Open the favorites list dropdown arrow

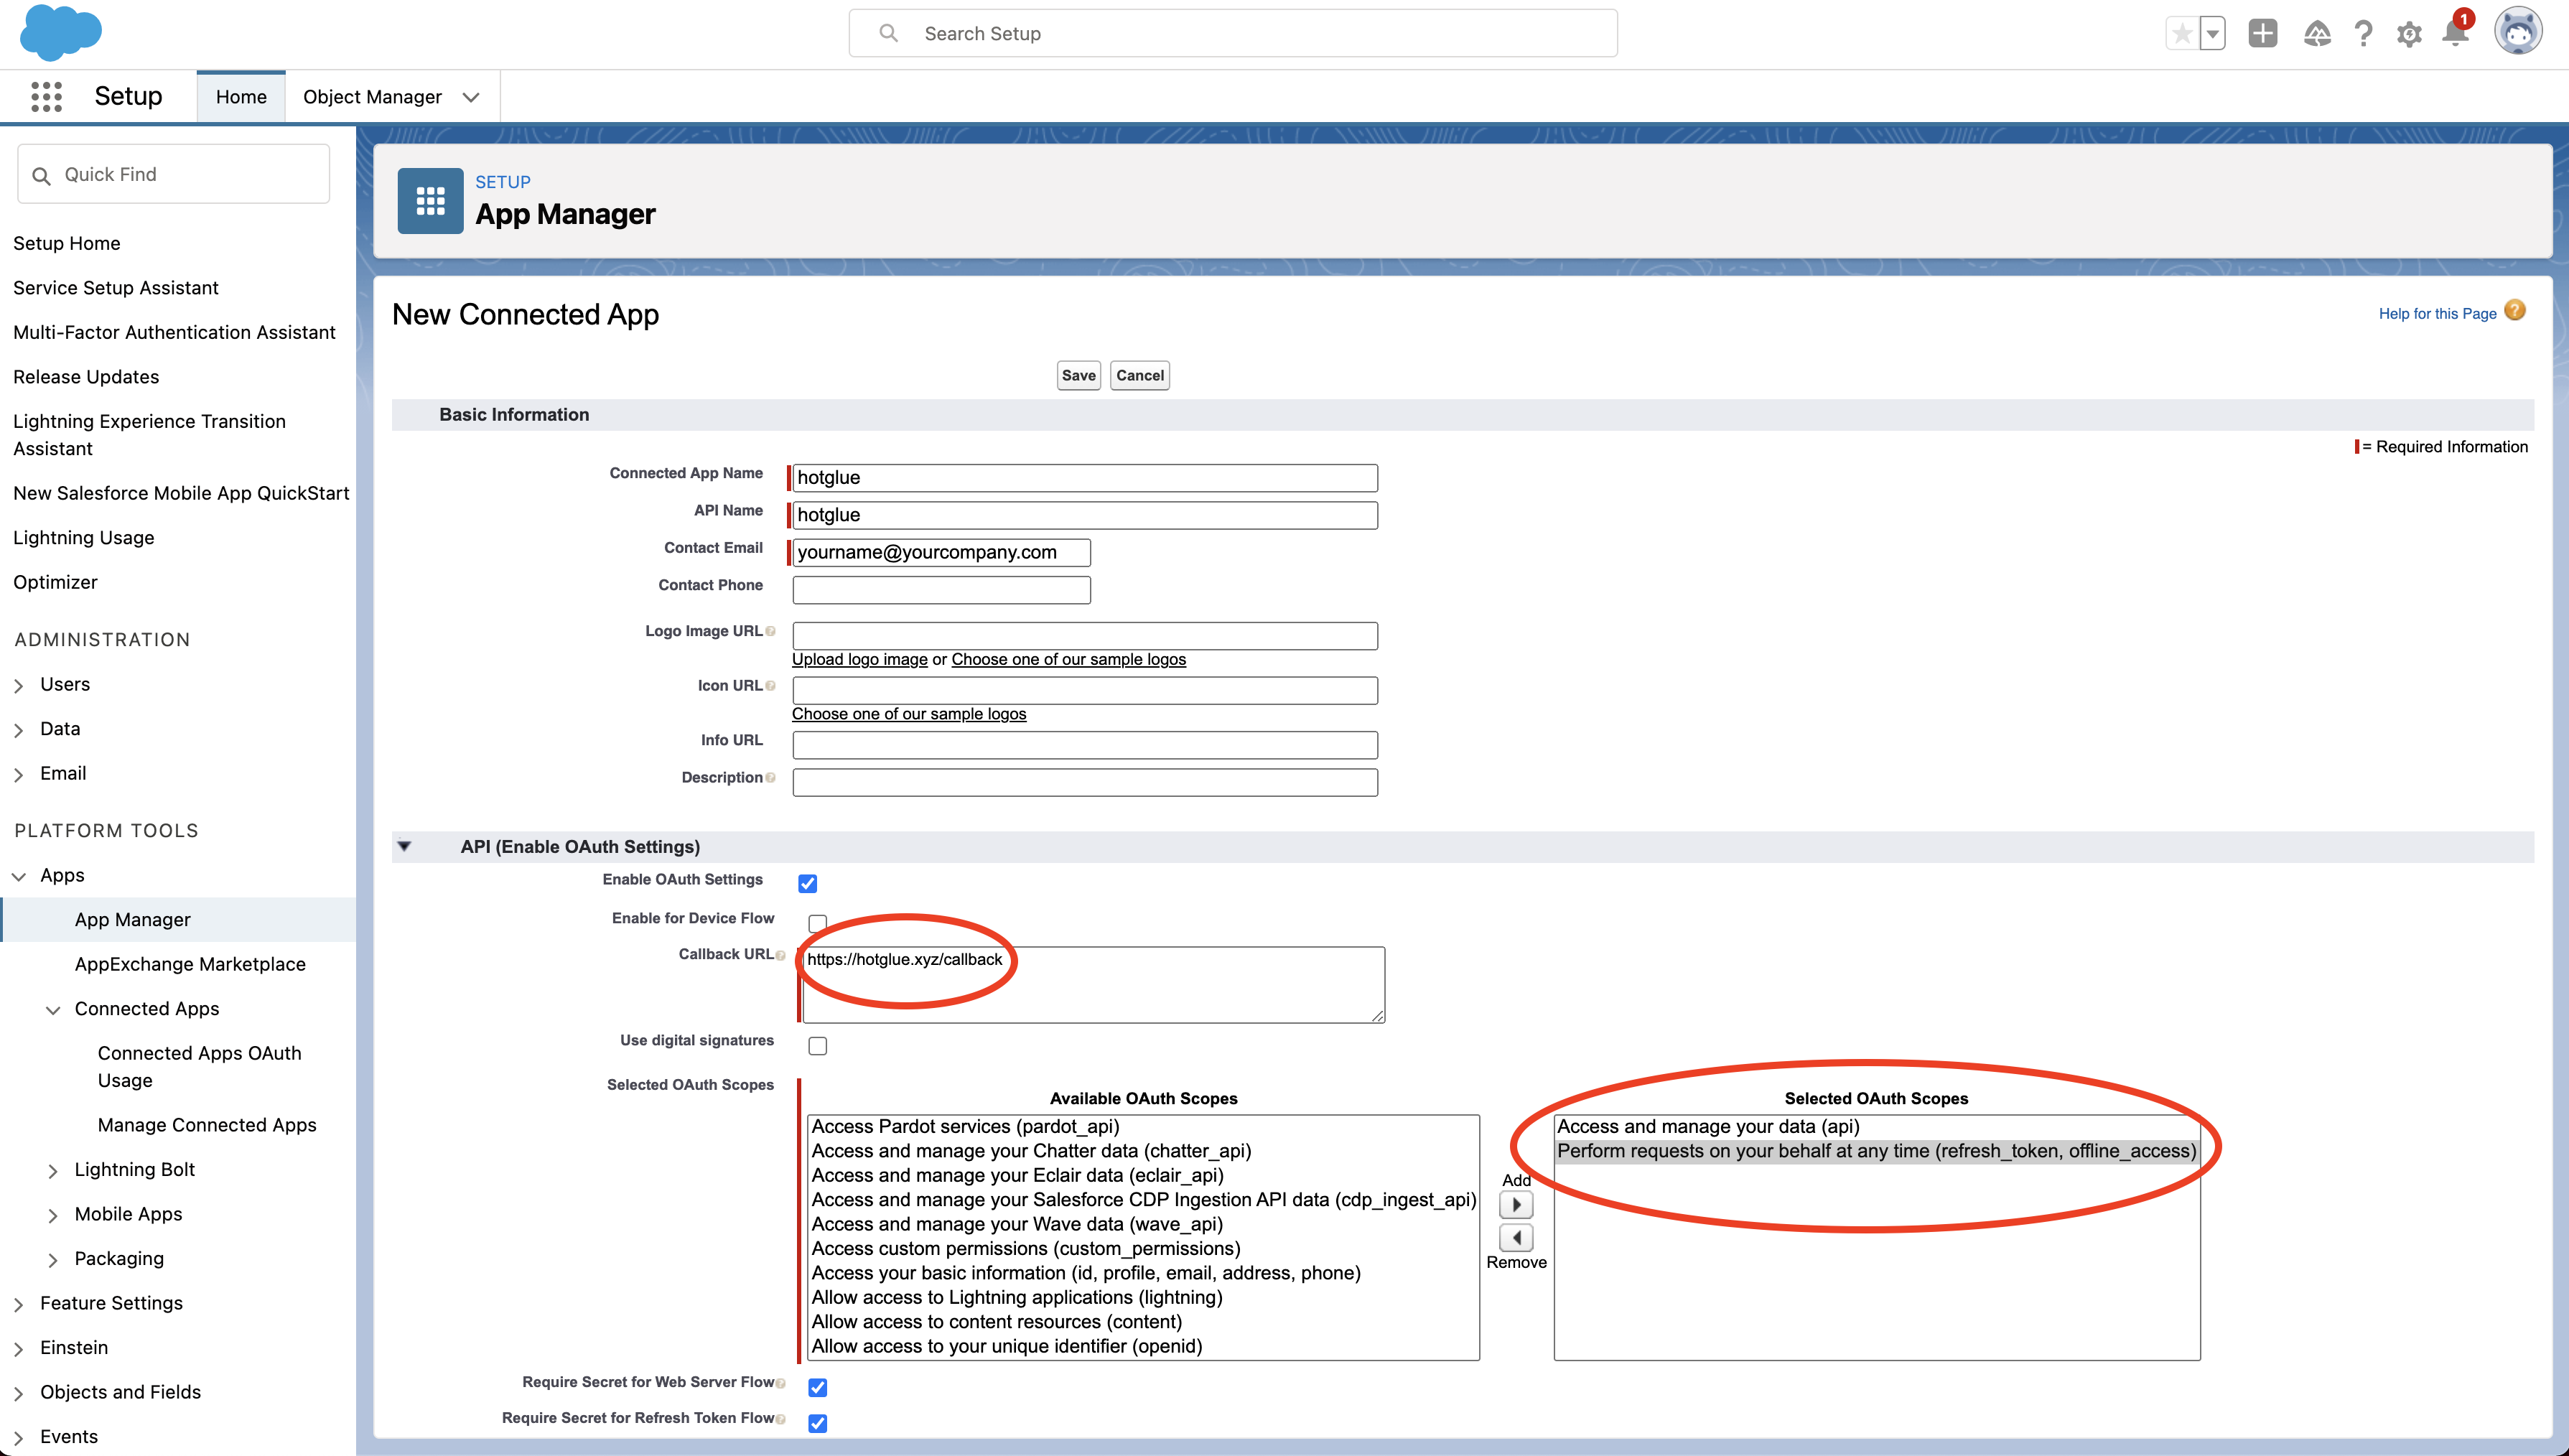pos(2212,34)
